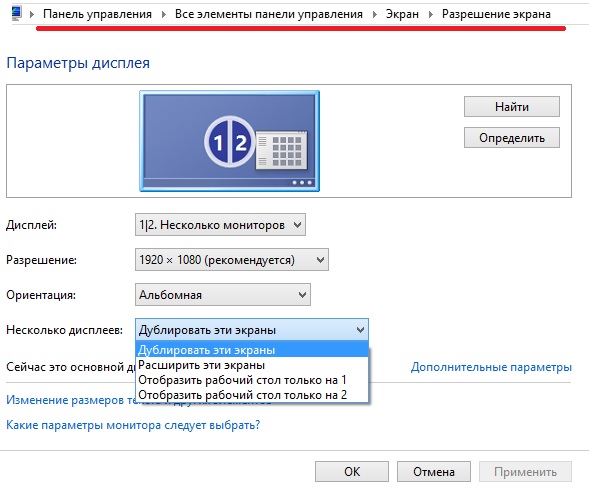The image size is (589, 495).
Task: Click the Сейчас это основной text
Action: click(71, 367)
